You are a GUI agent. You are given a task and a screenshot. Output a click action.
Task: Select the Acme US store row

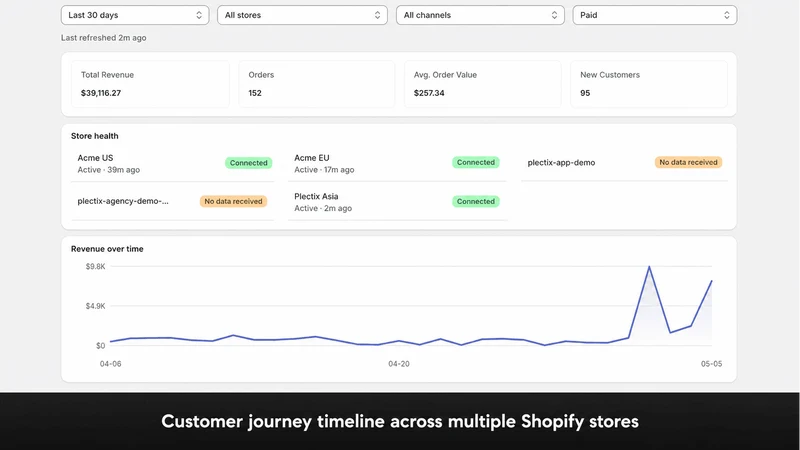(172, 164)
